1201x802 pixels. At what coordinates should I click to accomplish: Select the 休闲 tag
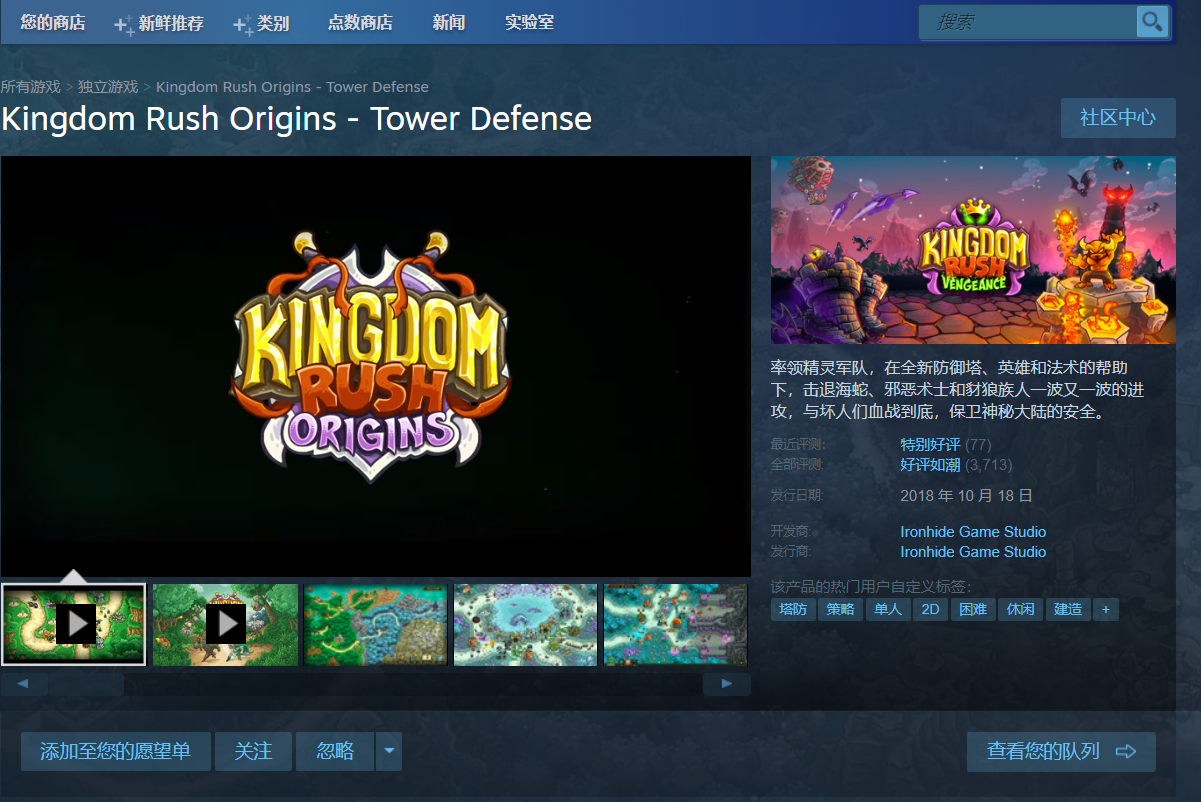1020,609
